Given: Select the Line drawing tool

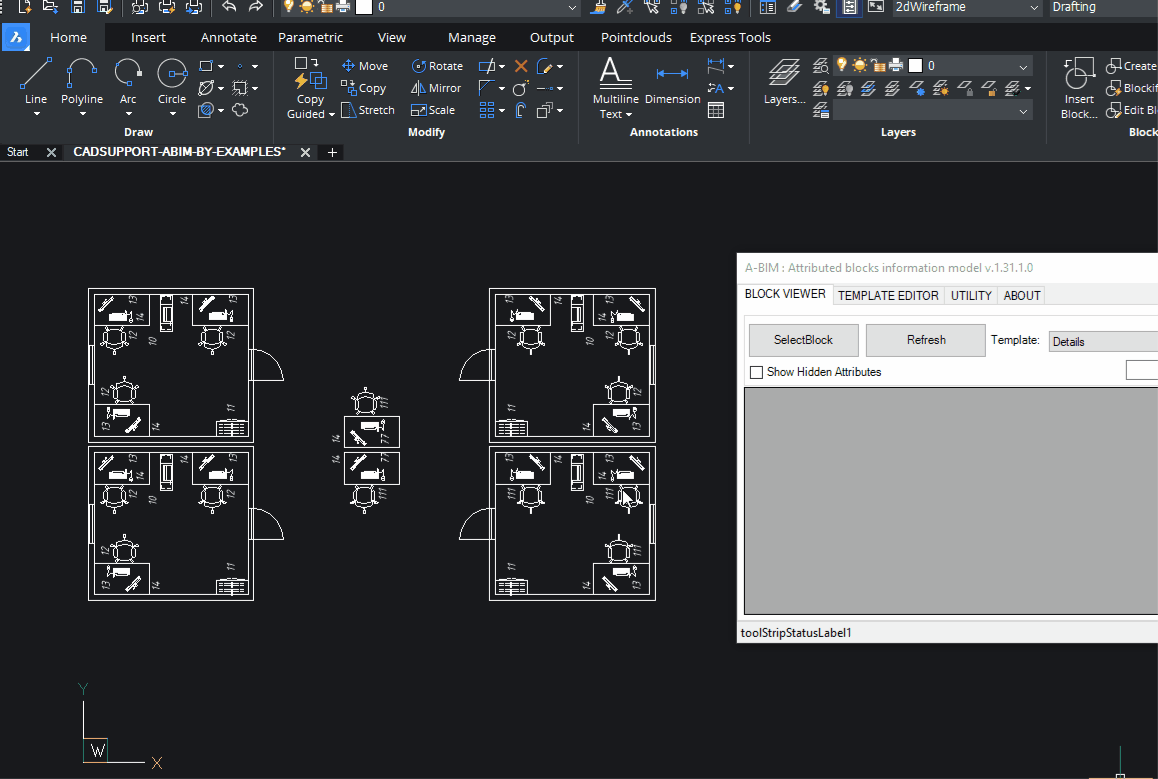Looking at the screenshot, I should (35, 80).
